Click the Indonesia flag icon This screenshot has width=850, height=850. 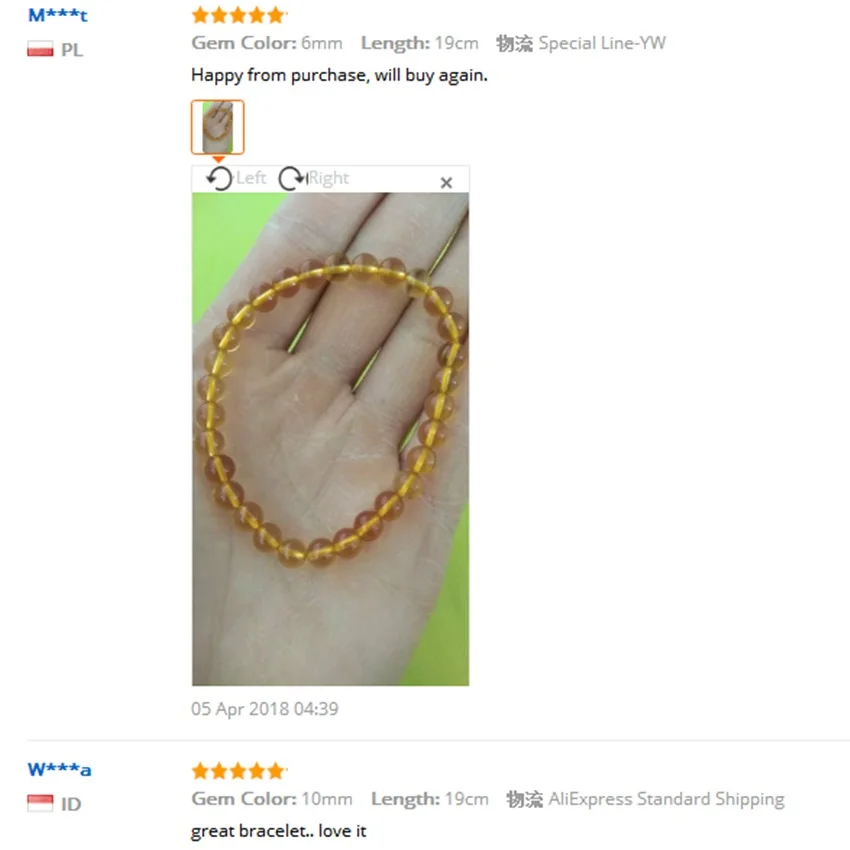click(40, 803)
